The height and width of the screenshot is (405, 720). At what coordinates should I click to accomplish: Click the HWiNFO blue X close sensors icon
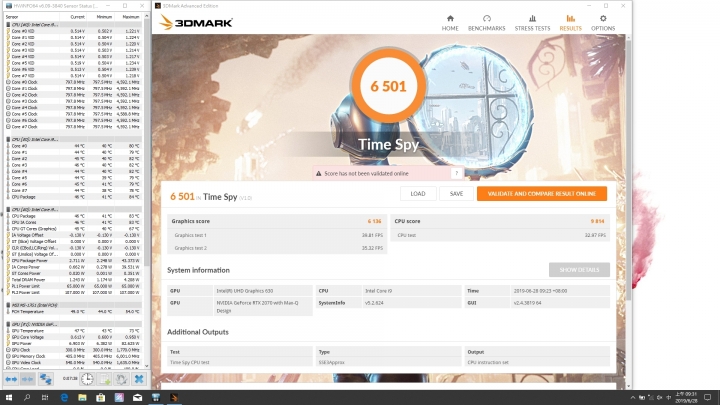pos(139,379)
